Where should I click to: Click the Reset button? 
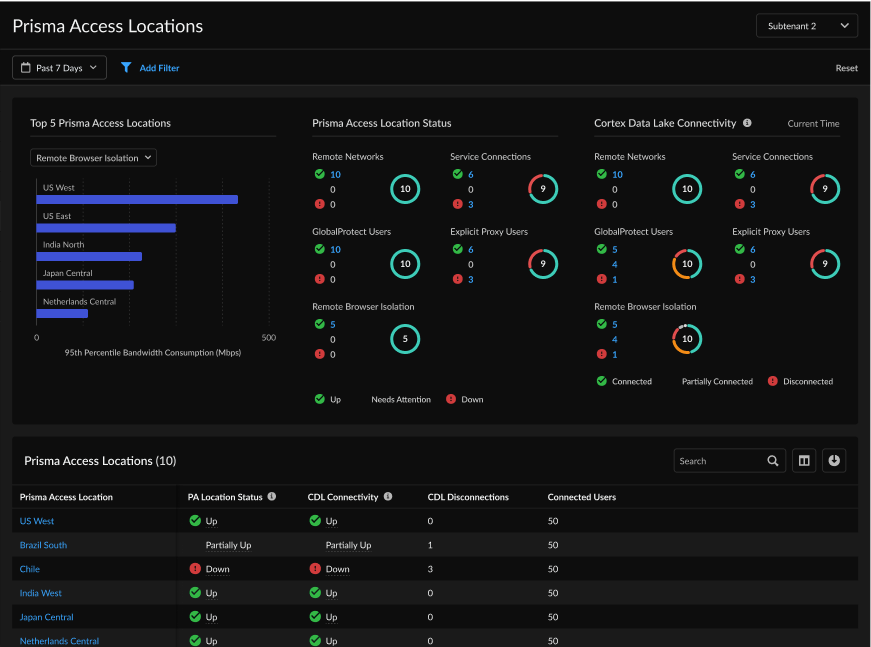tap(846, 68)
